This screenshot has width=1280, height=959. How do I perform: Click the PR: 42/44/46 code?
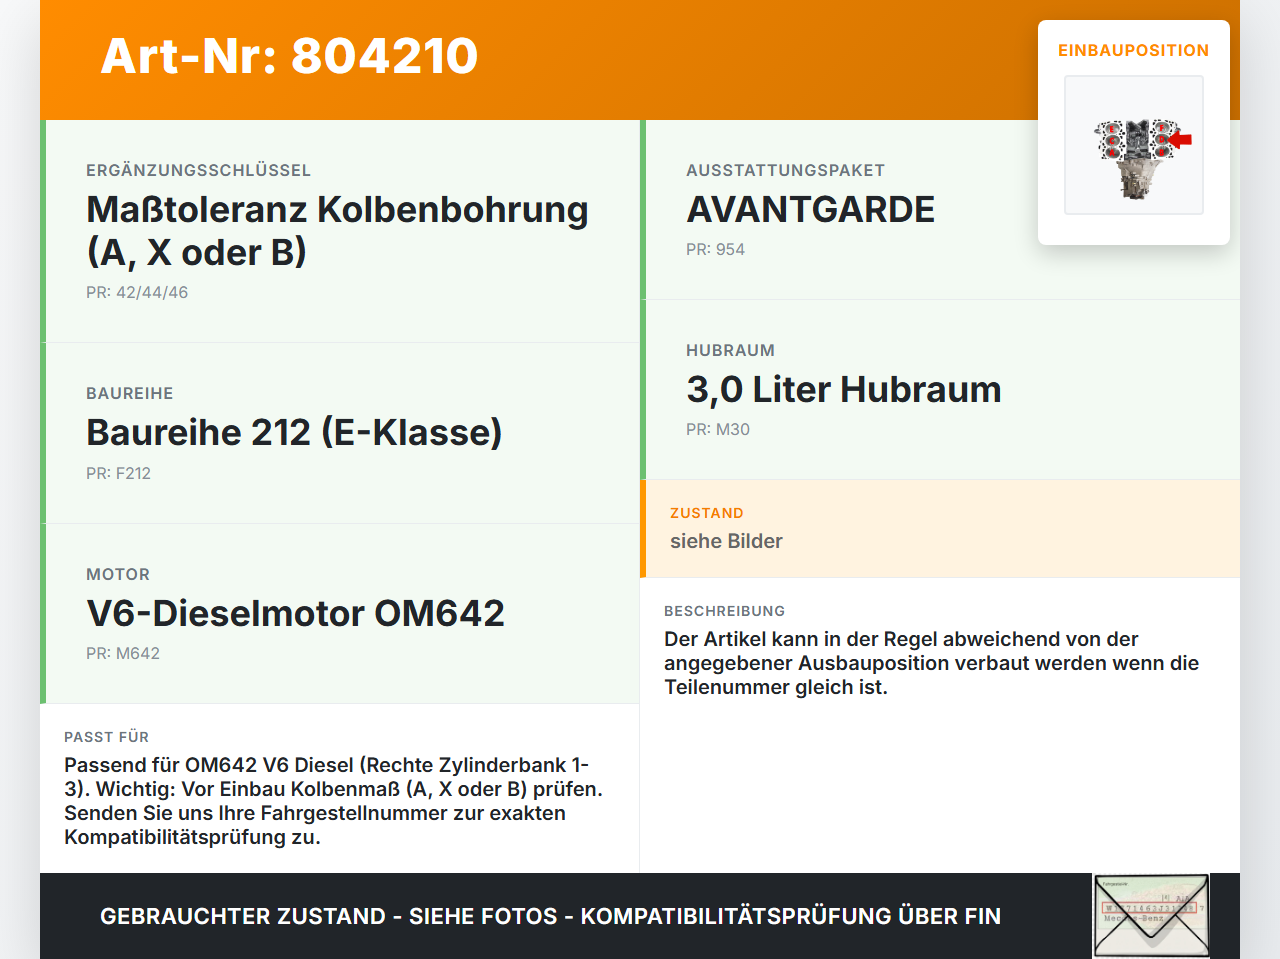point(137,292)
